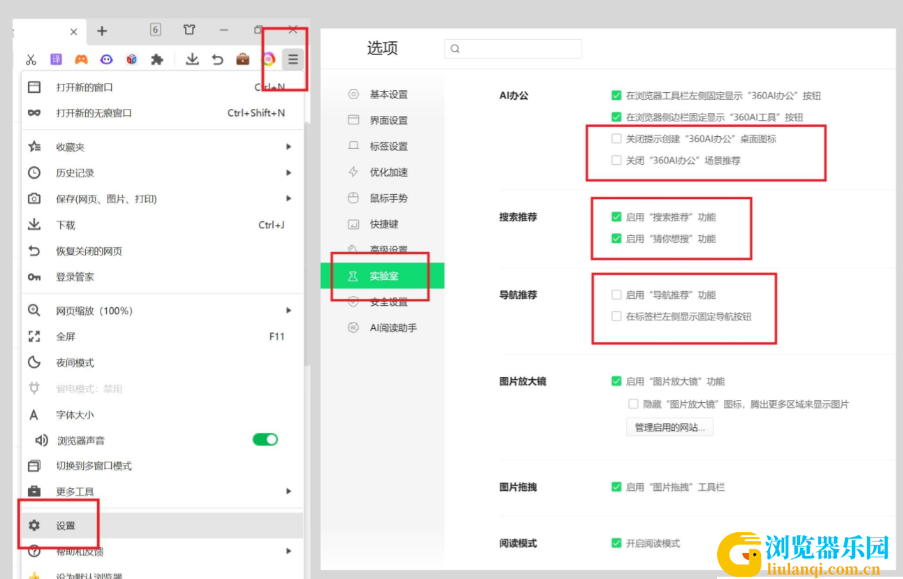Expand the 历史记录 submenu arrow

tap(289, 173)
